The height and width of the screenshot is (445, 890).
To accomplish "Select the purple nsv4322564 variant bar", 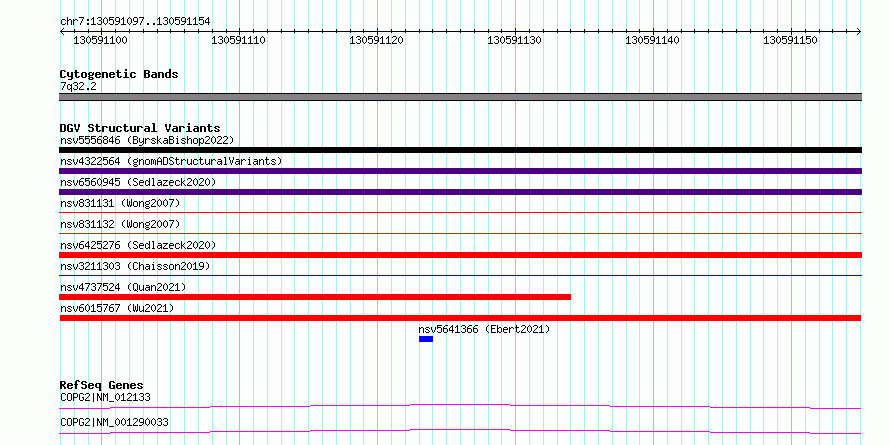I will (460, 171).
